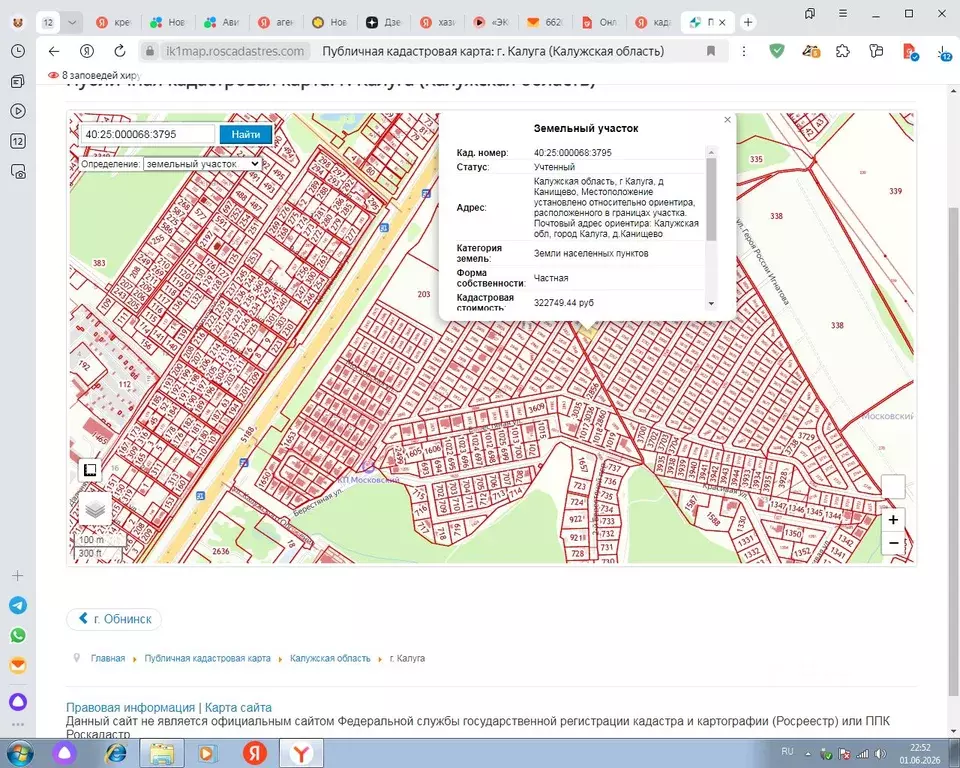
Task: Open the file explorer taskbar icon
Action: (162, 753)
